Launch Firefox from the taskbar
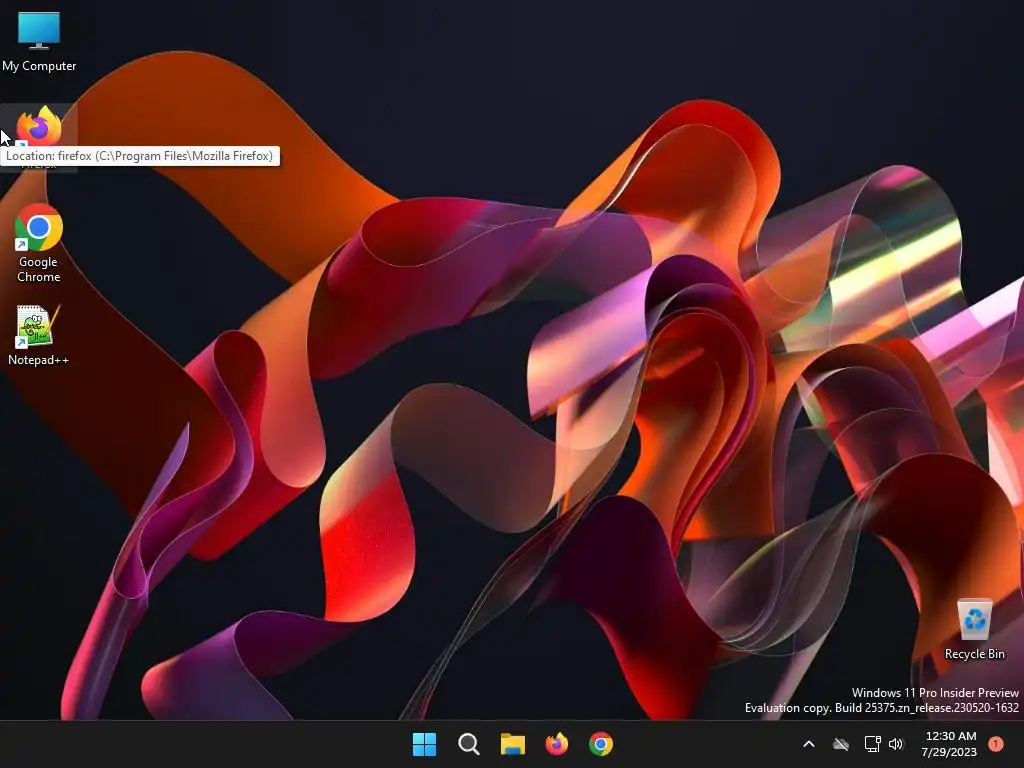 556,744
